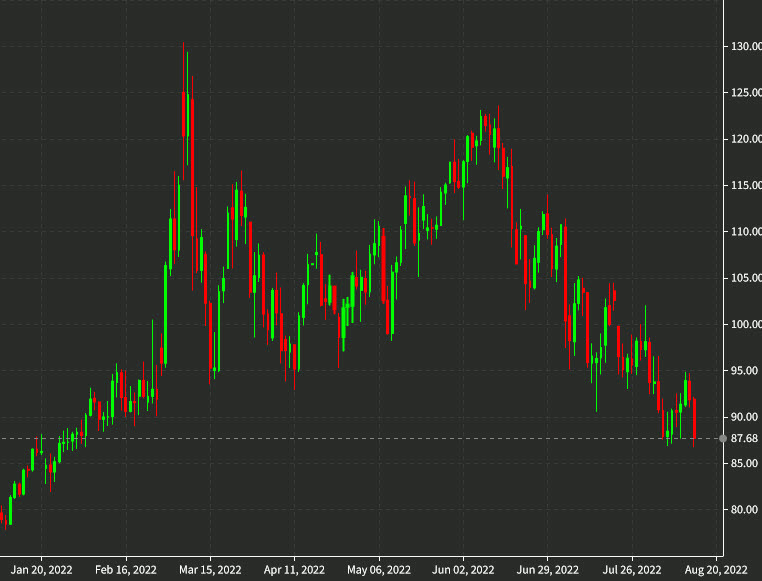Image resolution: width=762 pixels, height=581 pixels.
Task: Click the Feb 16, 2022 date label
Action: pos(126,570)
